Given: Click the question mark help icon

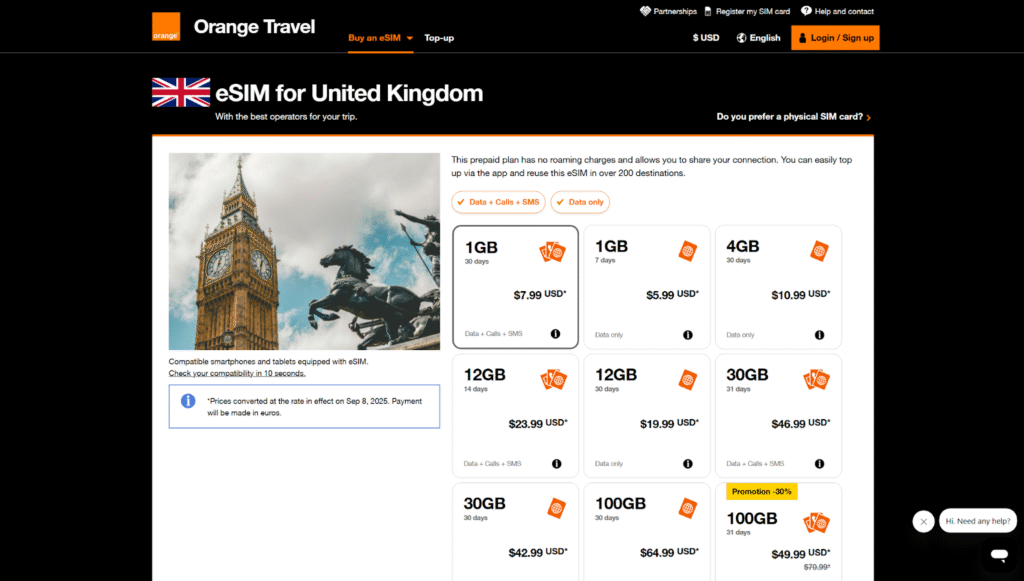Looking at the screenshot, I should (807, 11).
